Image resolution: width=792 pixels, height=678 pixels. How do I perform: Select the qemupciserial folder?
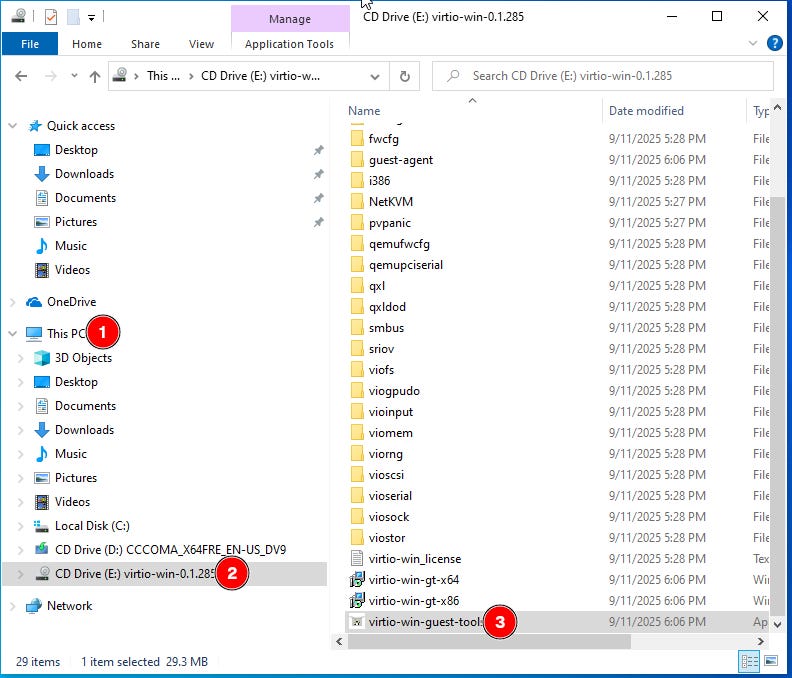point(406,265)
